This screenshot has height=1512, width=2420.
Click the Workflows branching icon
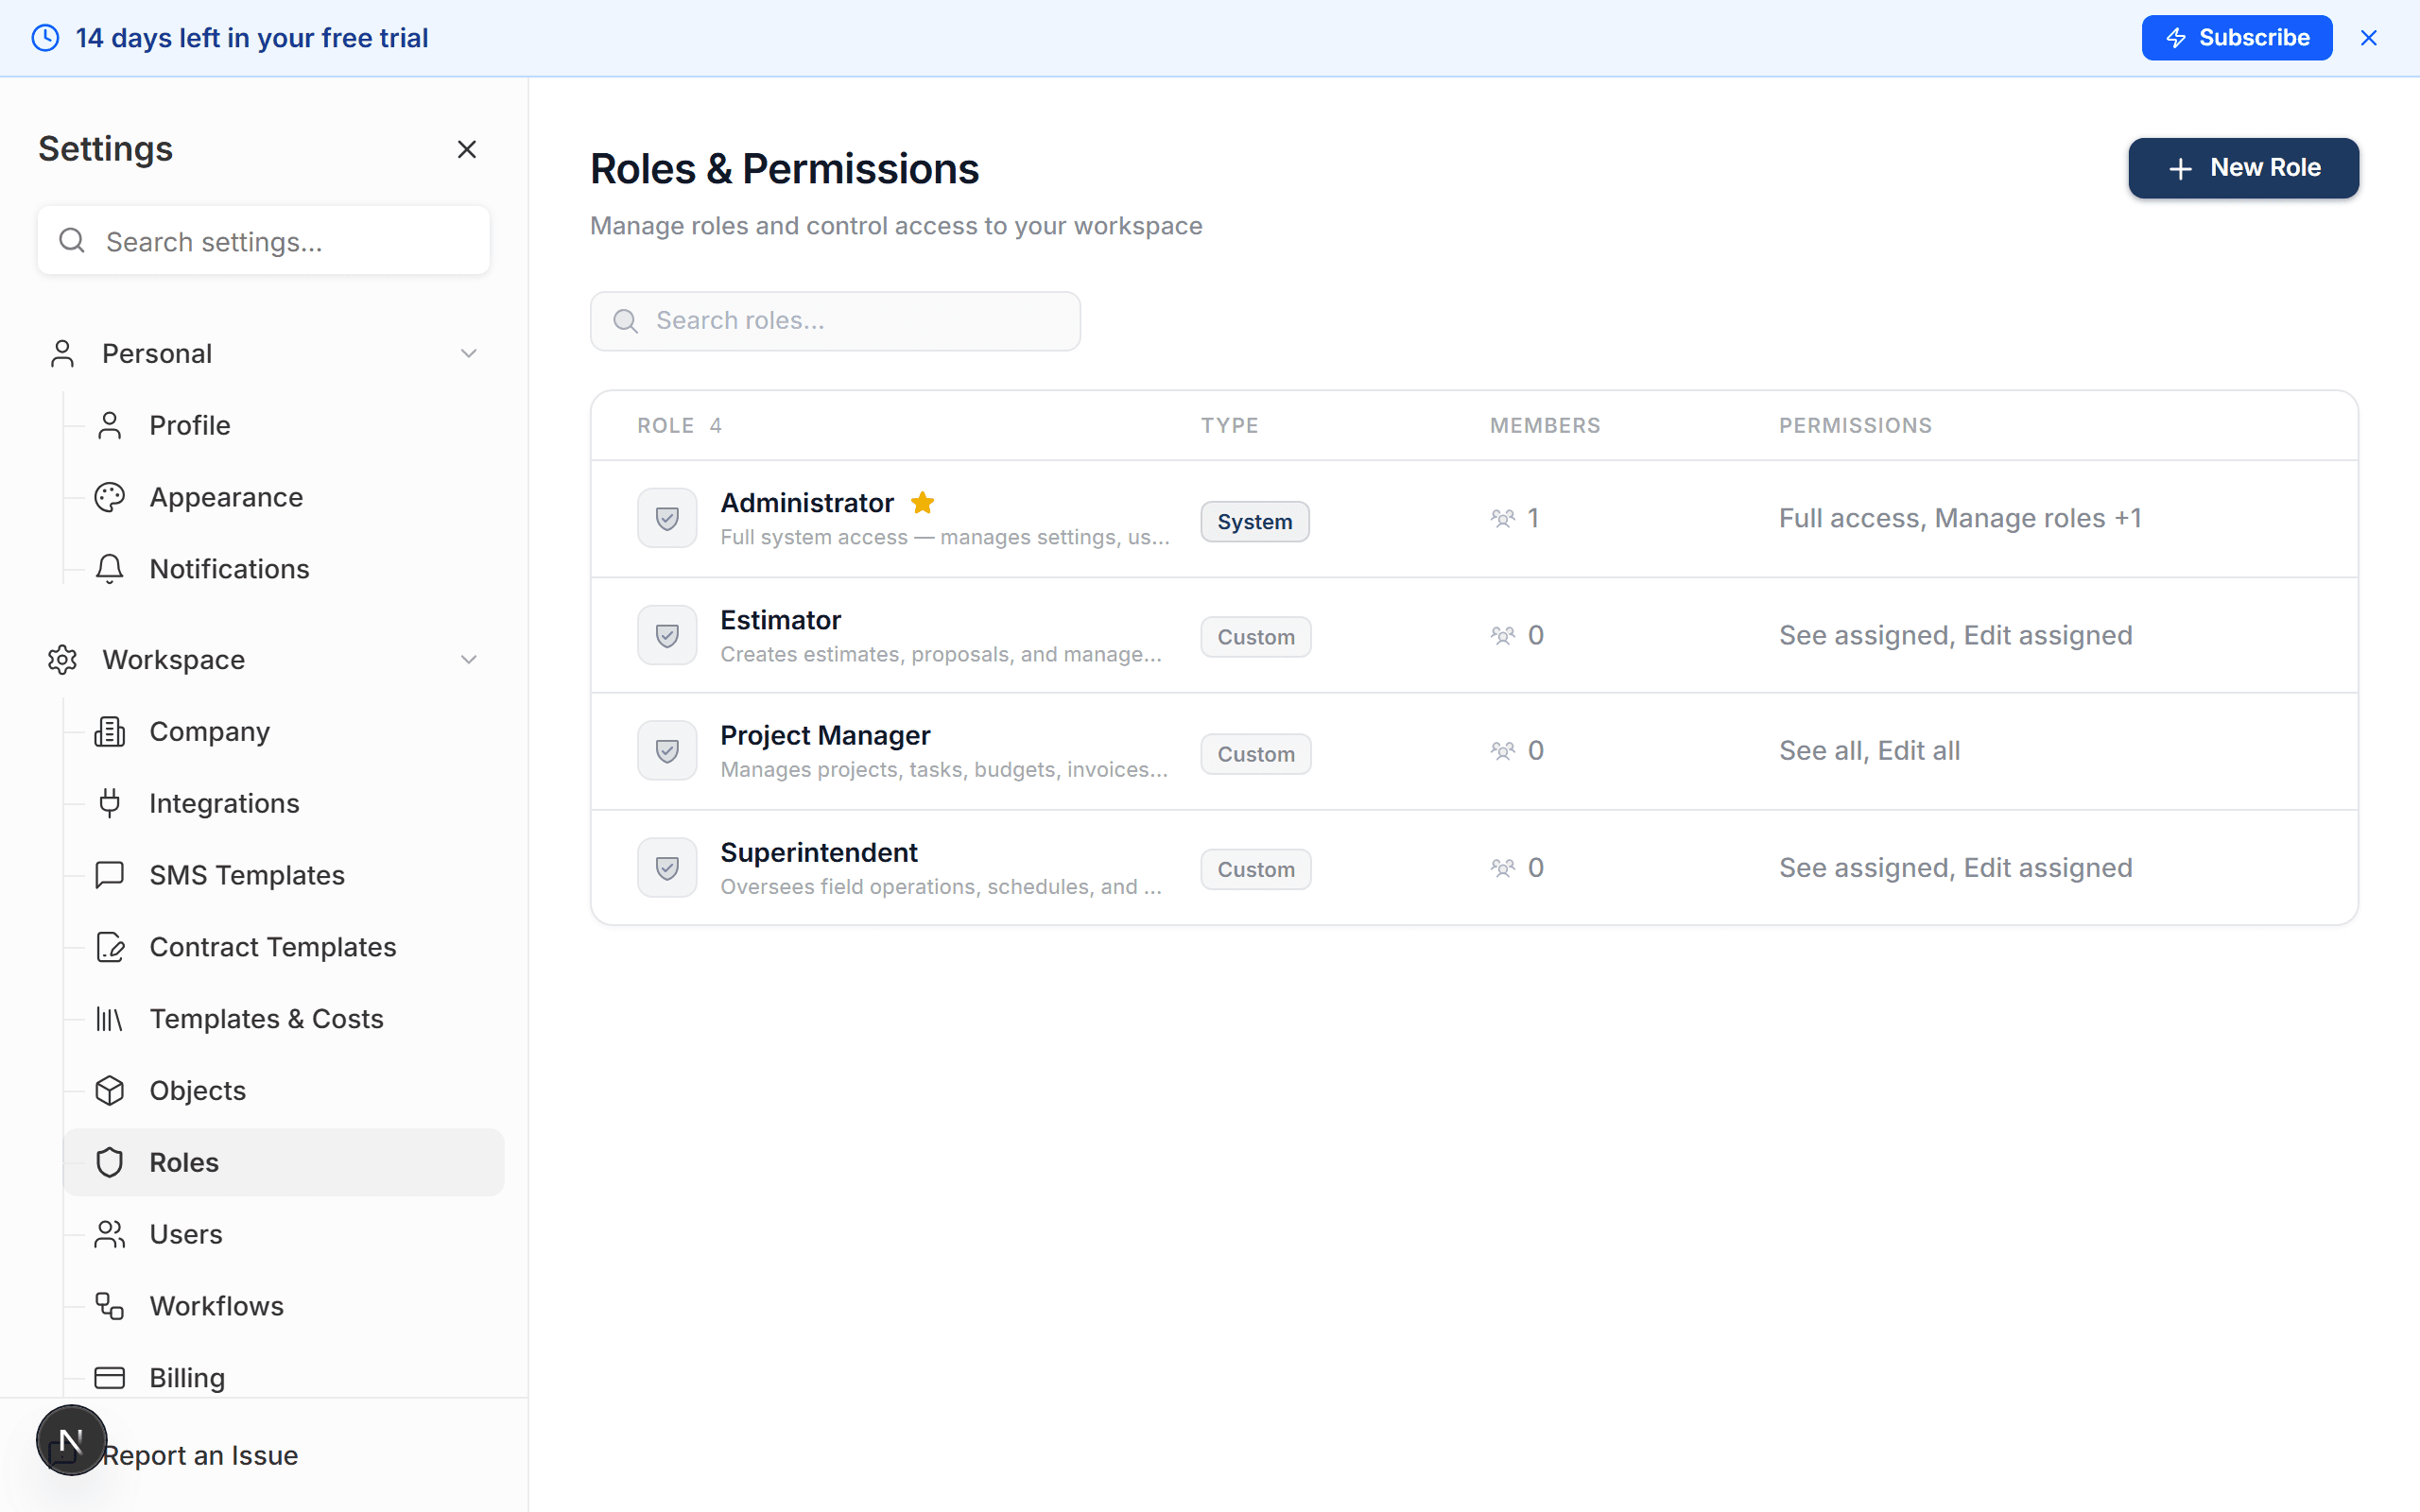point(110,1306)
